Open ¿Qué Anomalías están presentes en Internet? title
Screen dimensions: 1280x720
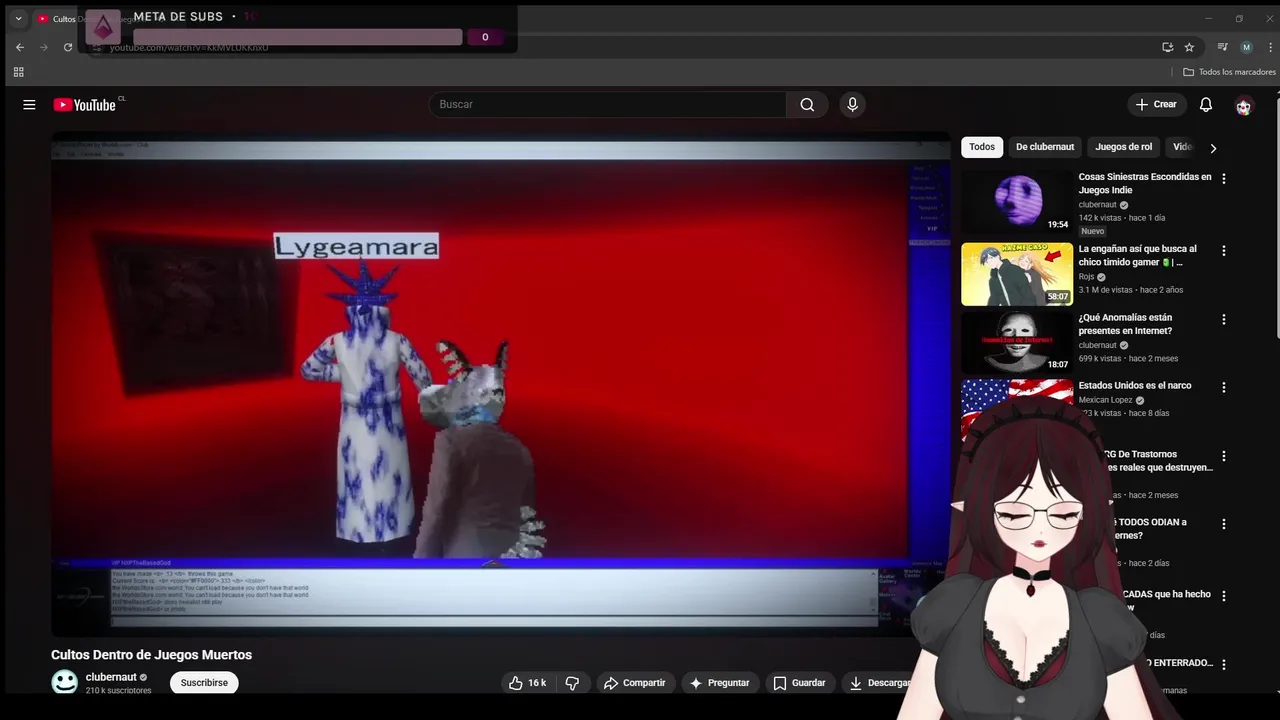click(x=1125, y=324)
